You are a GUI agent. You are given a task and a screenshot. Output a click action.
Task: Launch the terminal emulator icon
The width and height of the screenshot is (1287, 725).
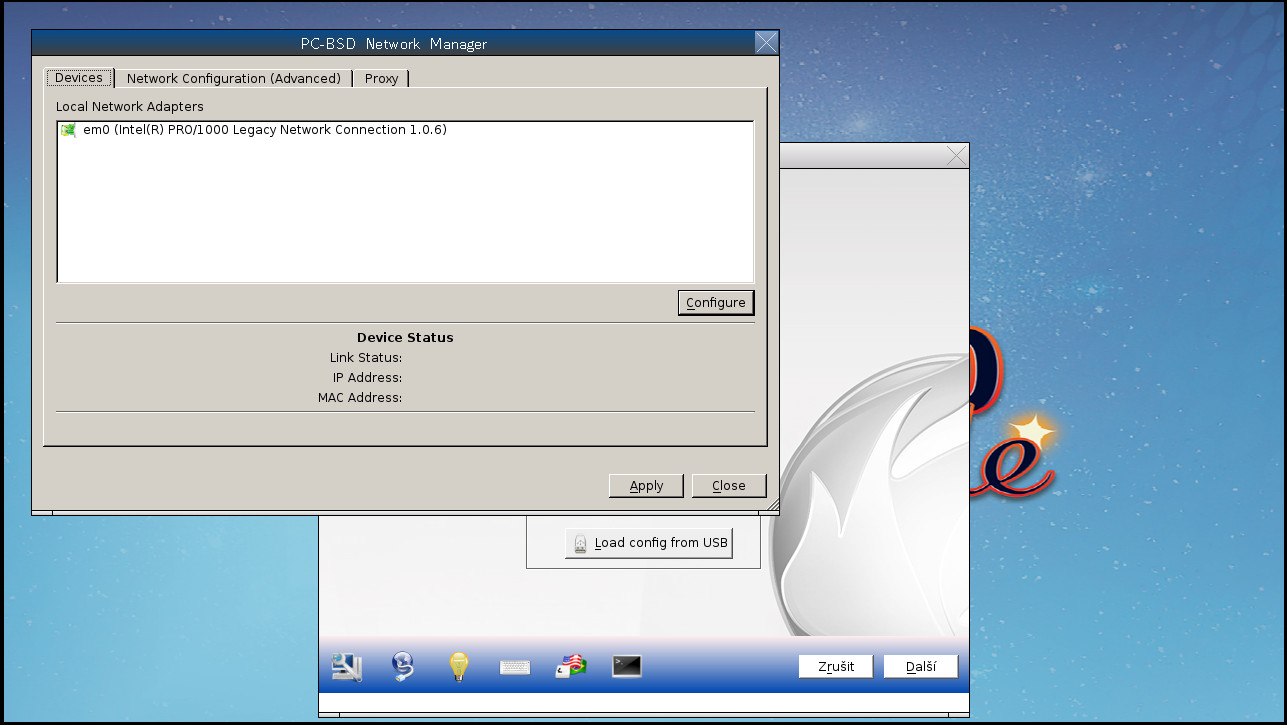tap(626, 666)
